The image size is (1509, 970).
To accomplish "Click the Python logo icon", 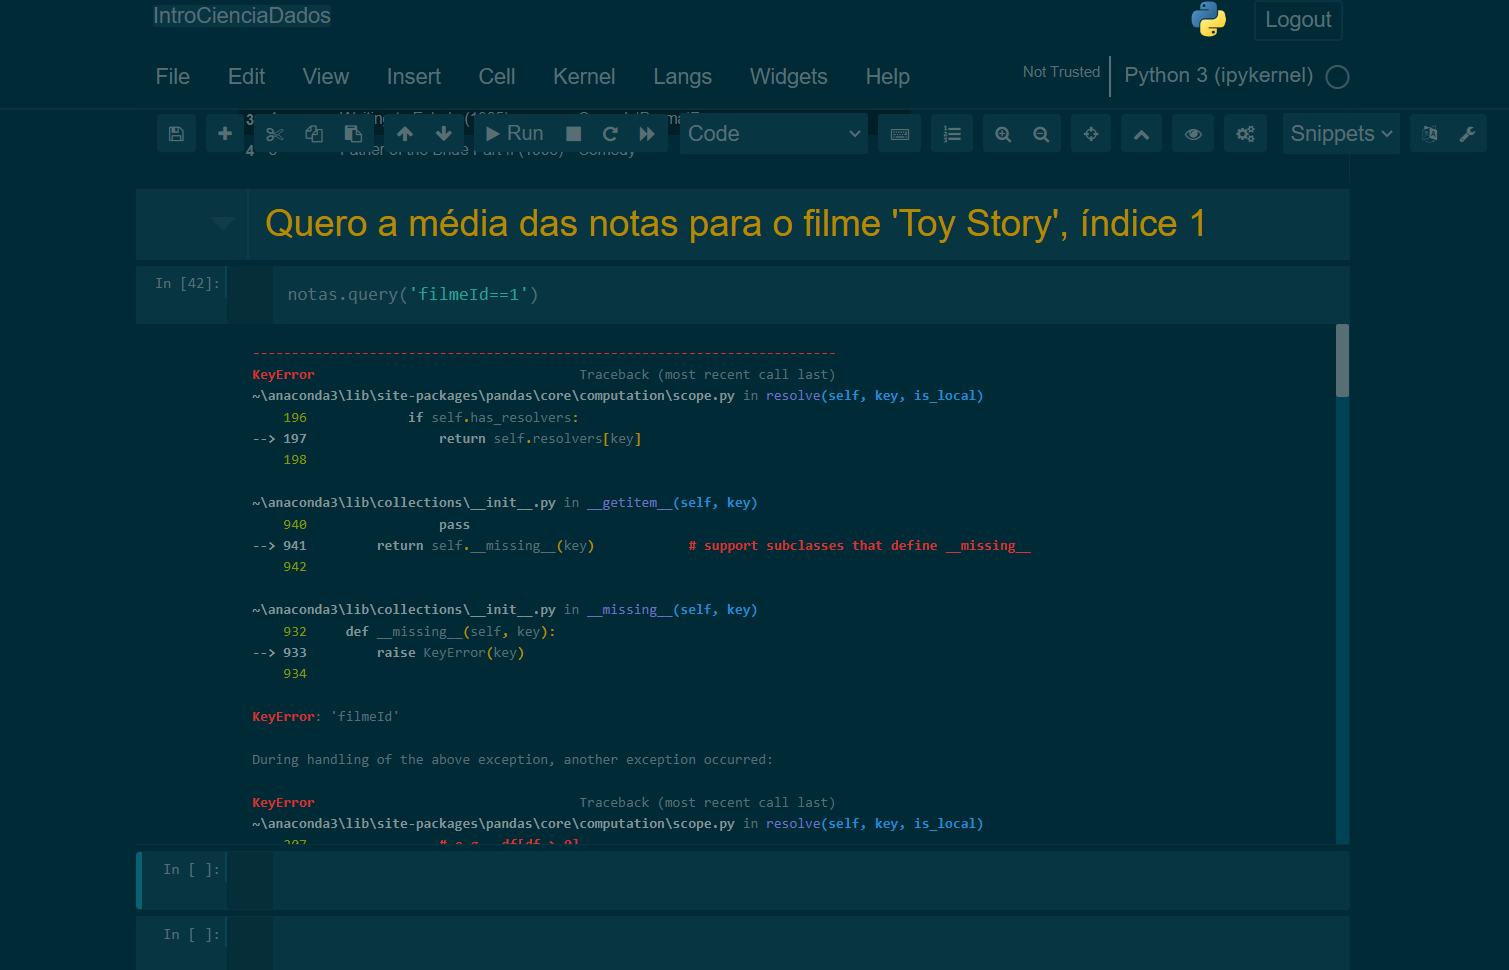I will (1209, 19).
